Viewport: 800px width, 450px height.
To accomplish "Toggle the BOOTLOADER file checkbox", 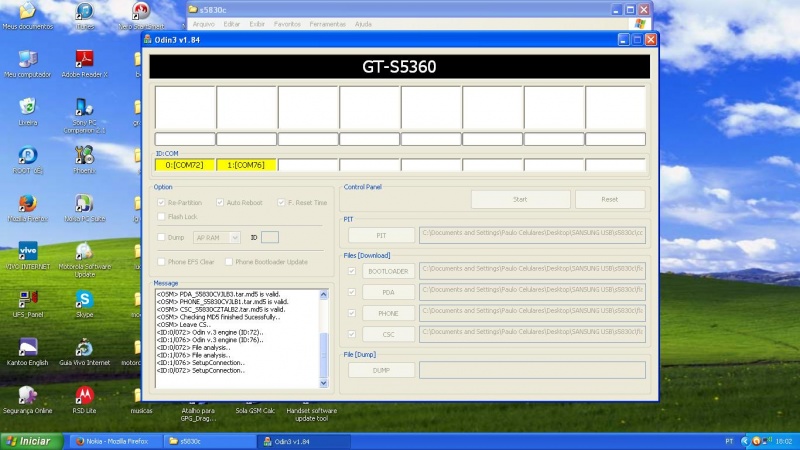I will (352, 271).
